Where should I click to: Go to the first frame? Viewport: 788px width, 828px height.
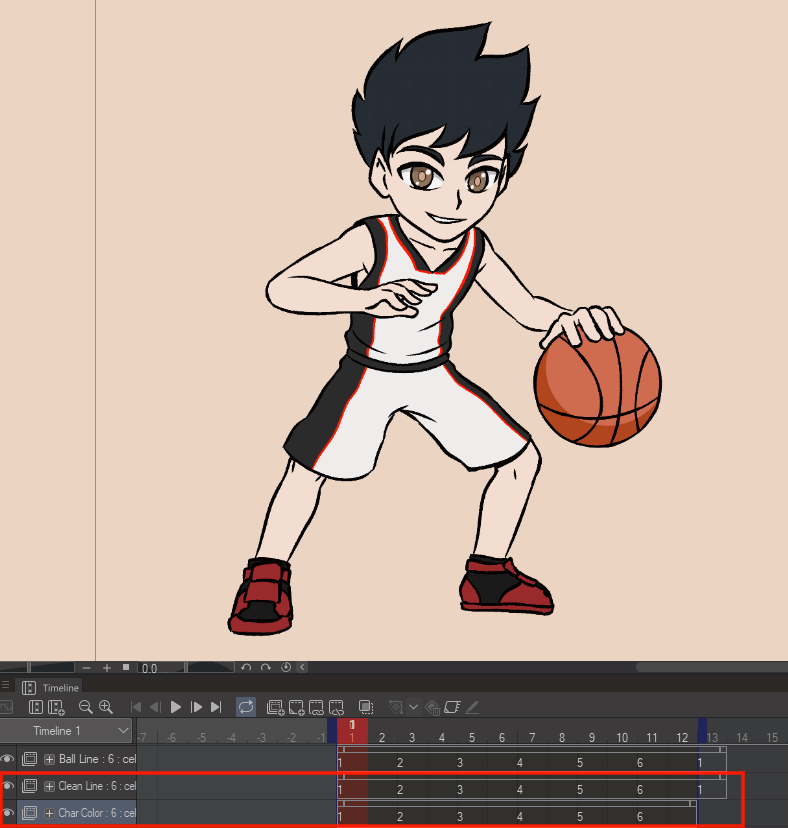[x=136, y=707]
